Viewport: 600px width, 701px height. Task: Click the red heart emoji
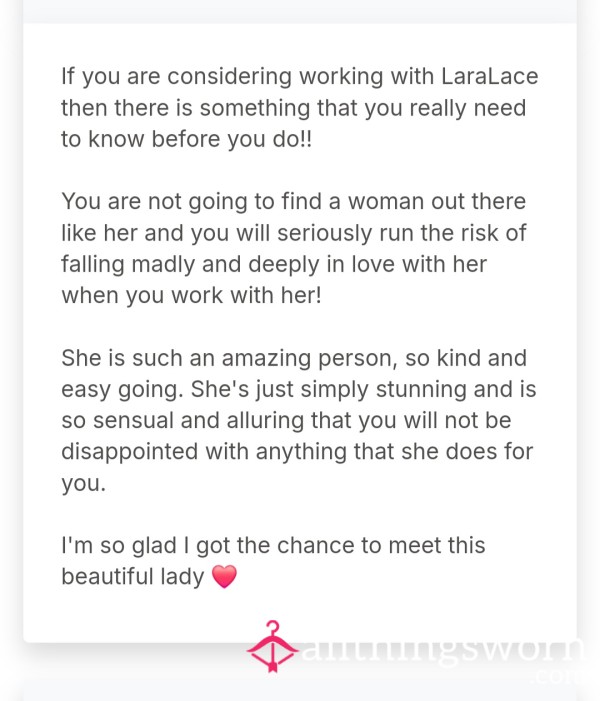[224, 577]
